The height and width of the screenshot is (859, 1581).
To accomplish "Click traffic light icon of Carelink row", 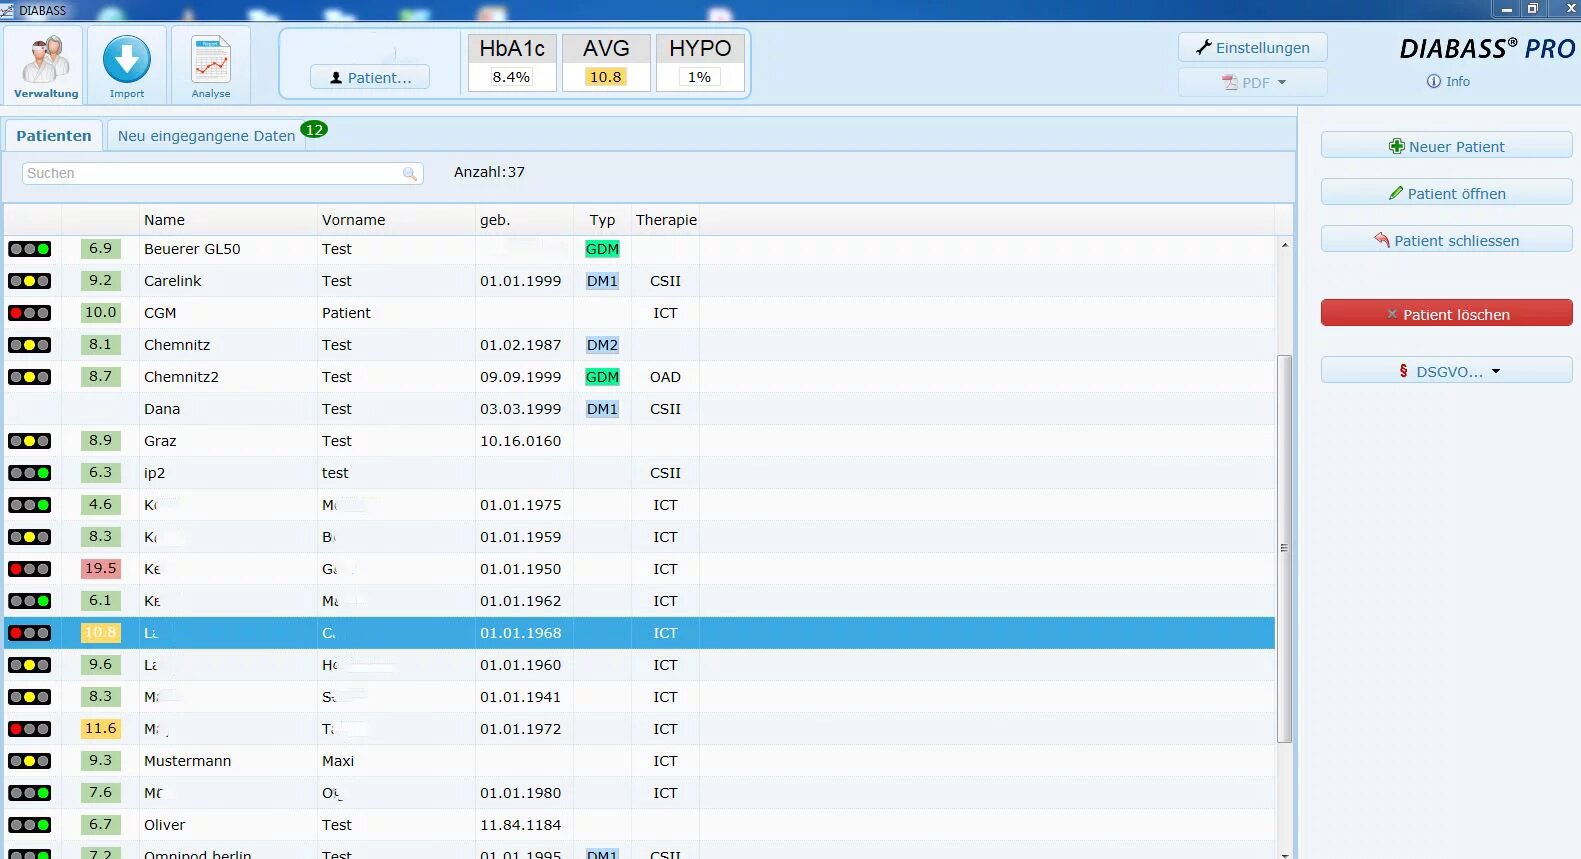I will click(29, 281).
